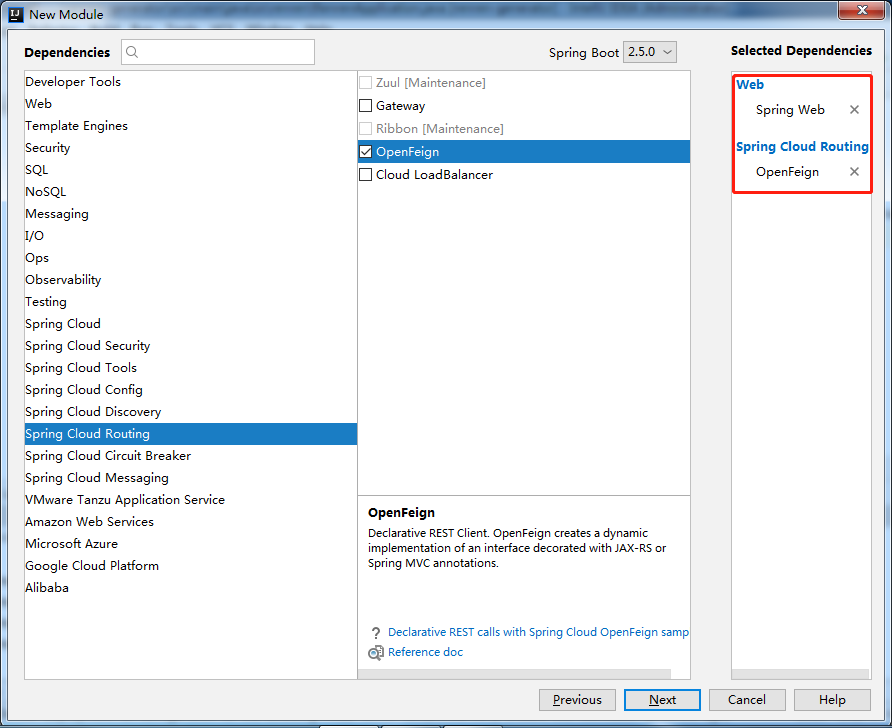Select Web category

[191, 104]
